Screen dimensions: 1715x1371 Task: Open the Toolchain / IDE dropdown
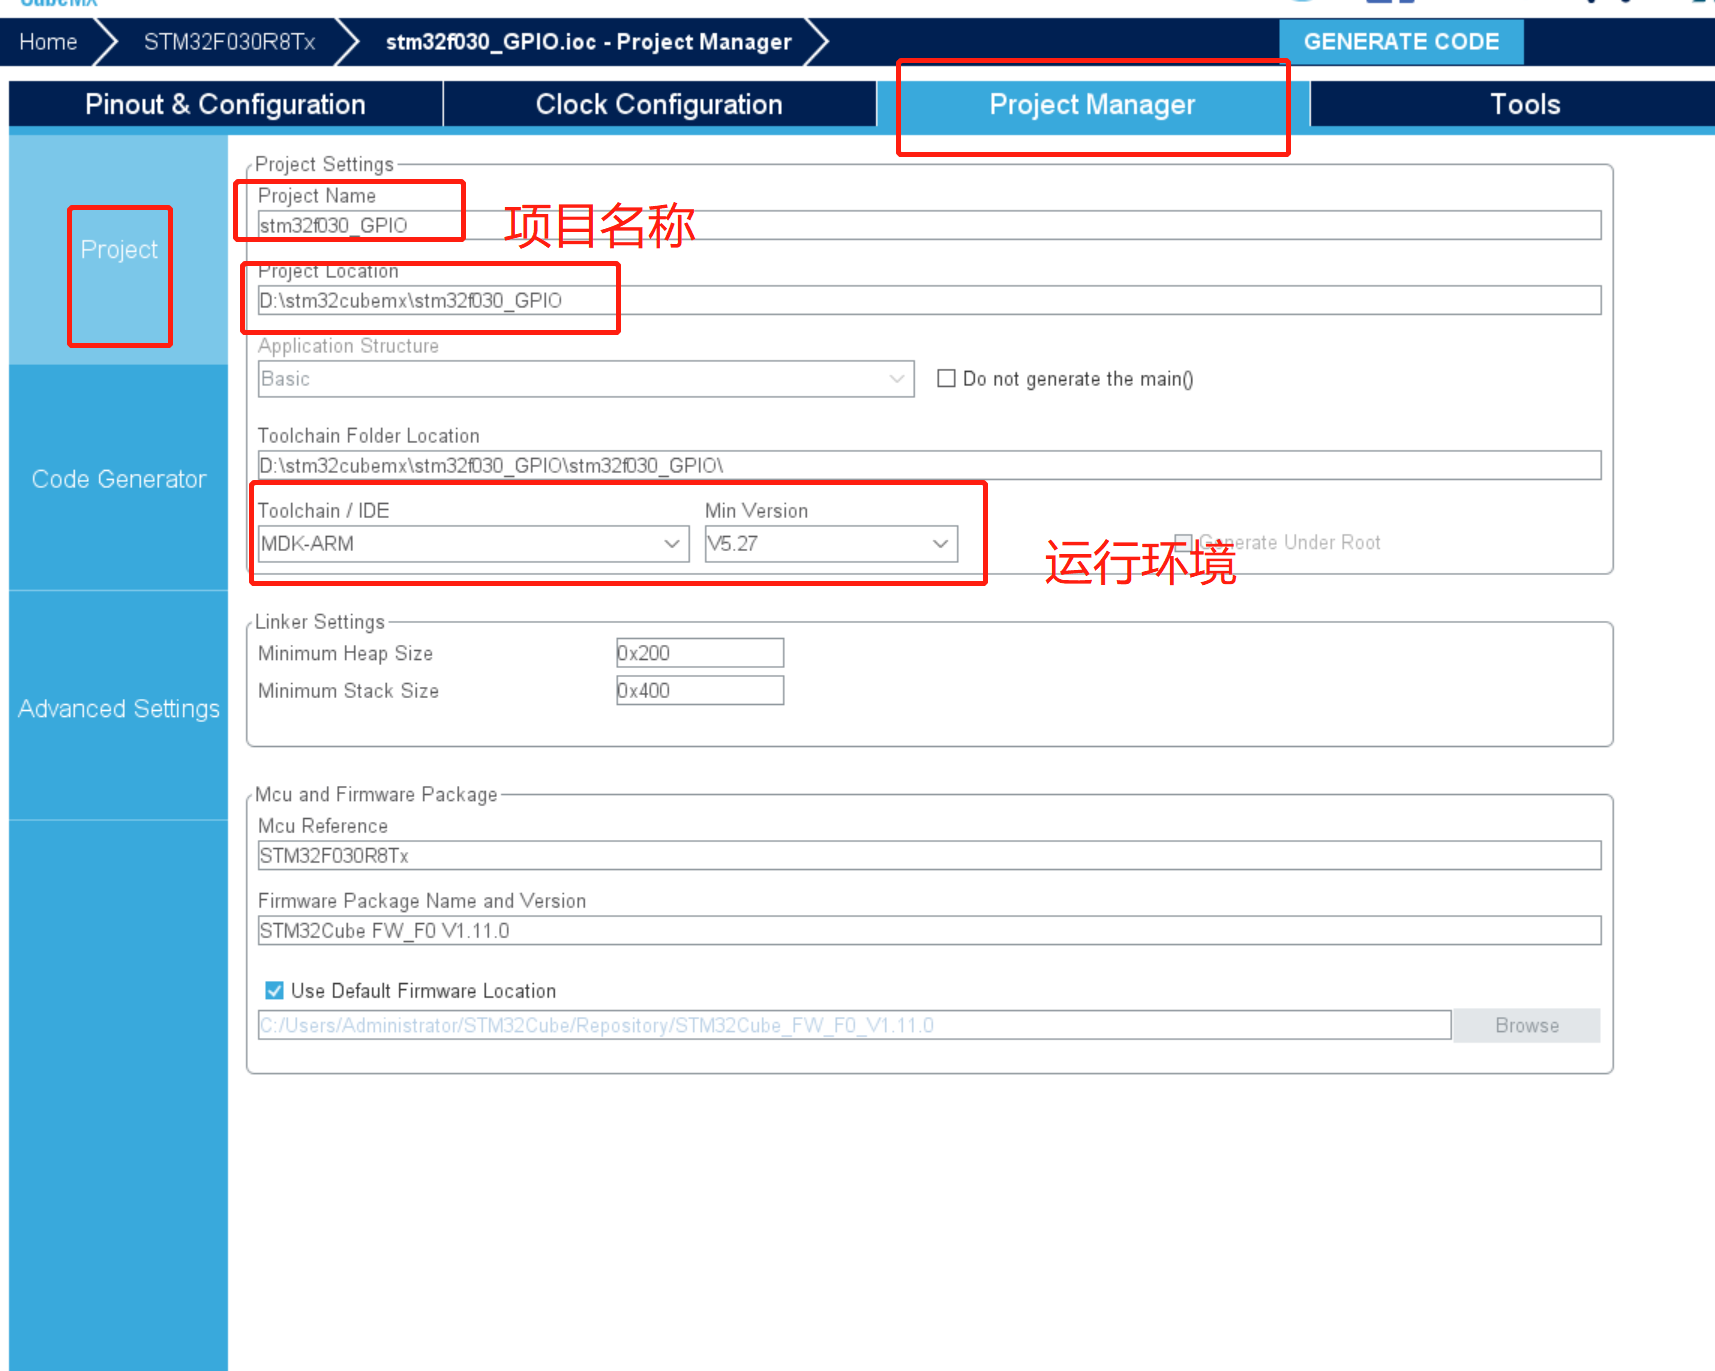pos(473,544)
